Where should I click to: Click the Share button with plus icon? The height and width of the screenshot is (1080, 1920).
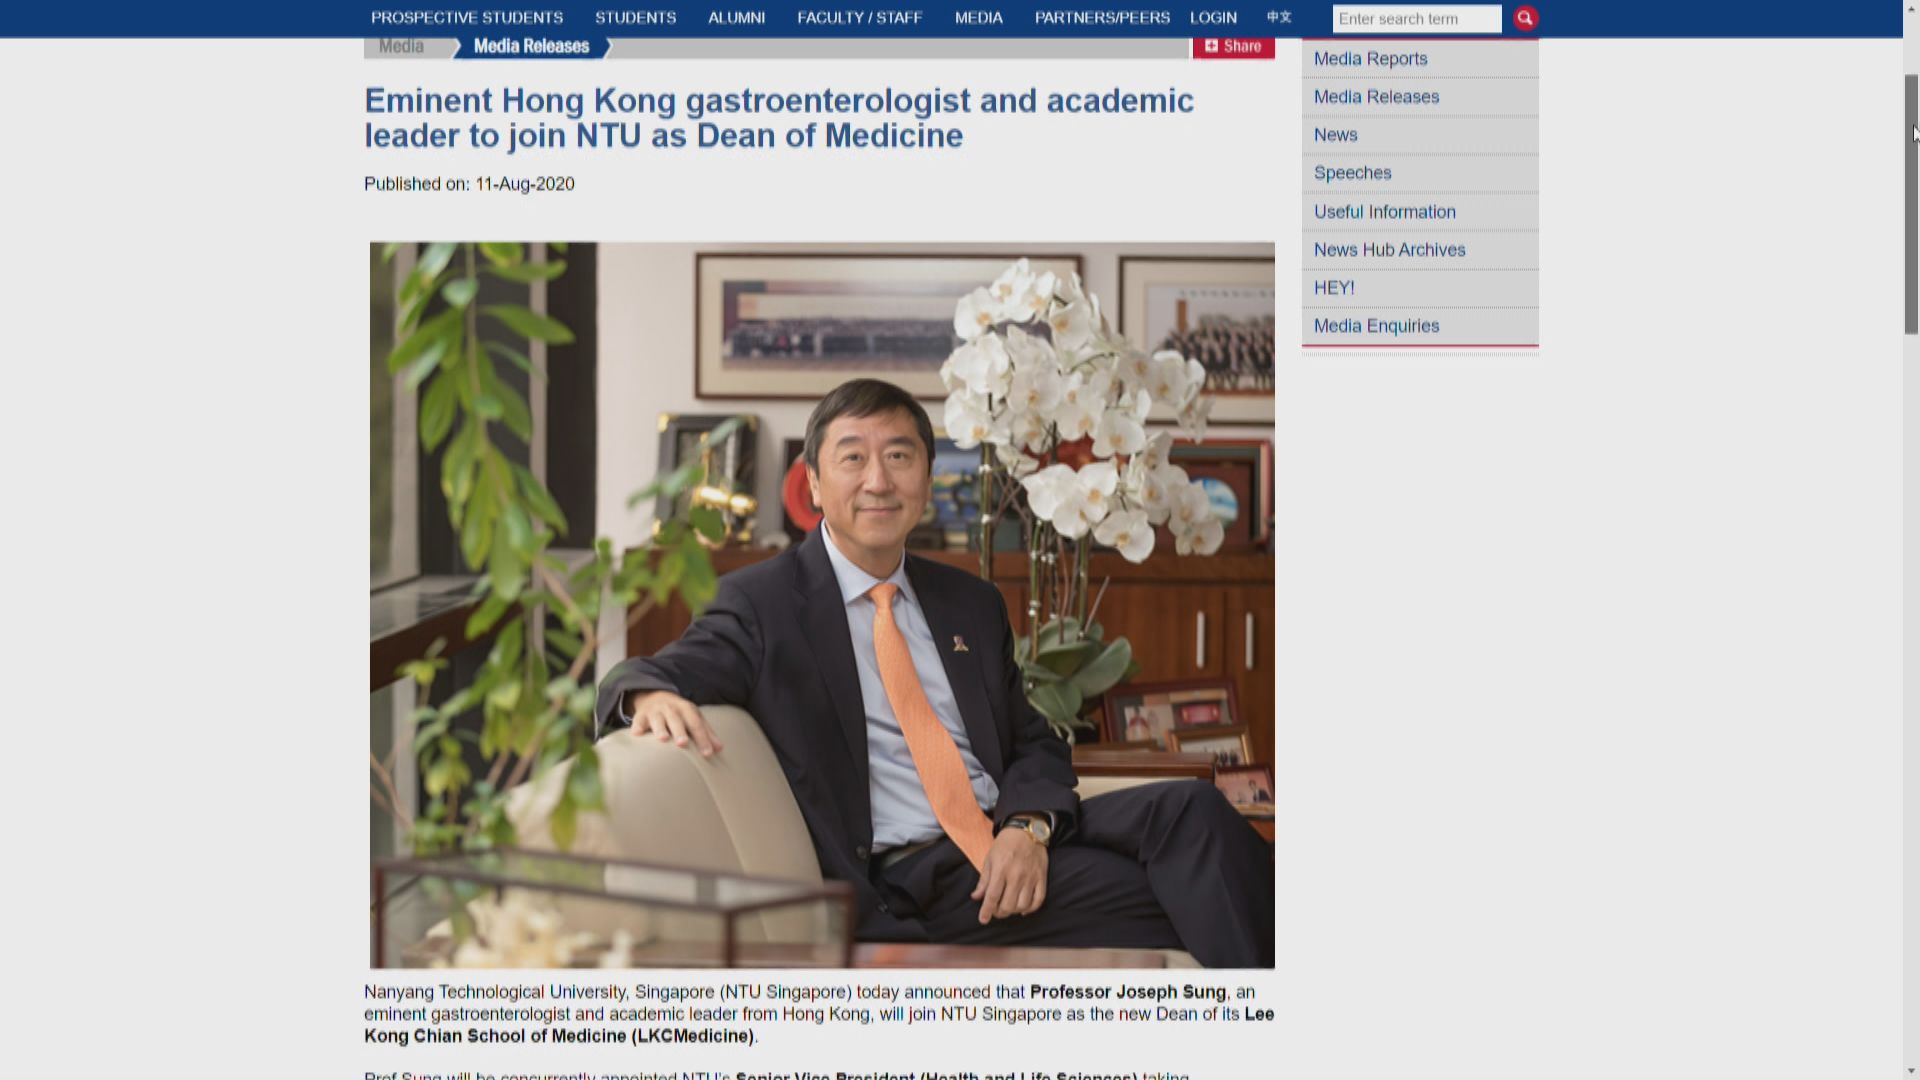(x=1233, y=46)
